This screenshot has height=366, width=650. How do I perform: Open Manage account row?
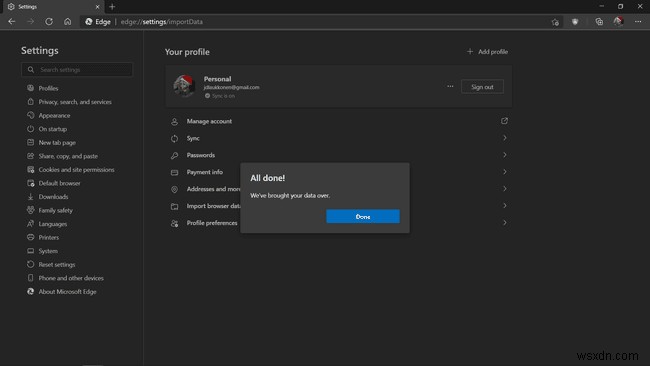point(338,121)
